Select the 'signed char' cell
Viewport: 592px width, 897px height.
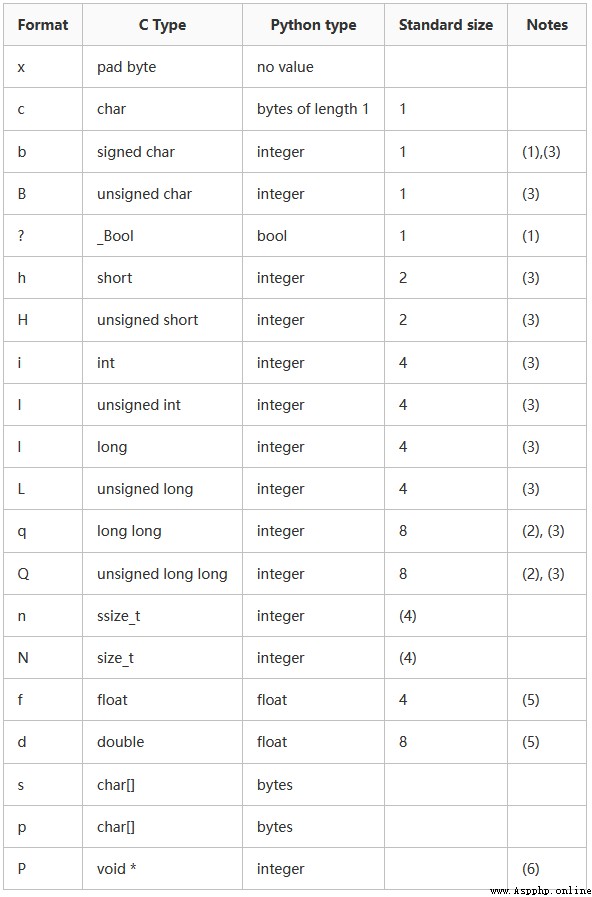tap(162, 152)
